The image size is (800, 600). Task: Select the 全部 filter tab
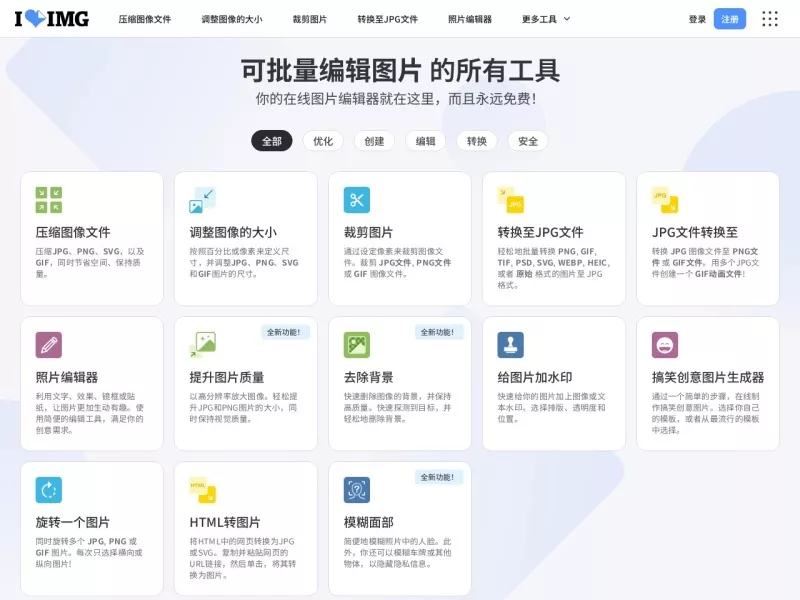(271, 141)
